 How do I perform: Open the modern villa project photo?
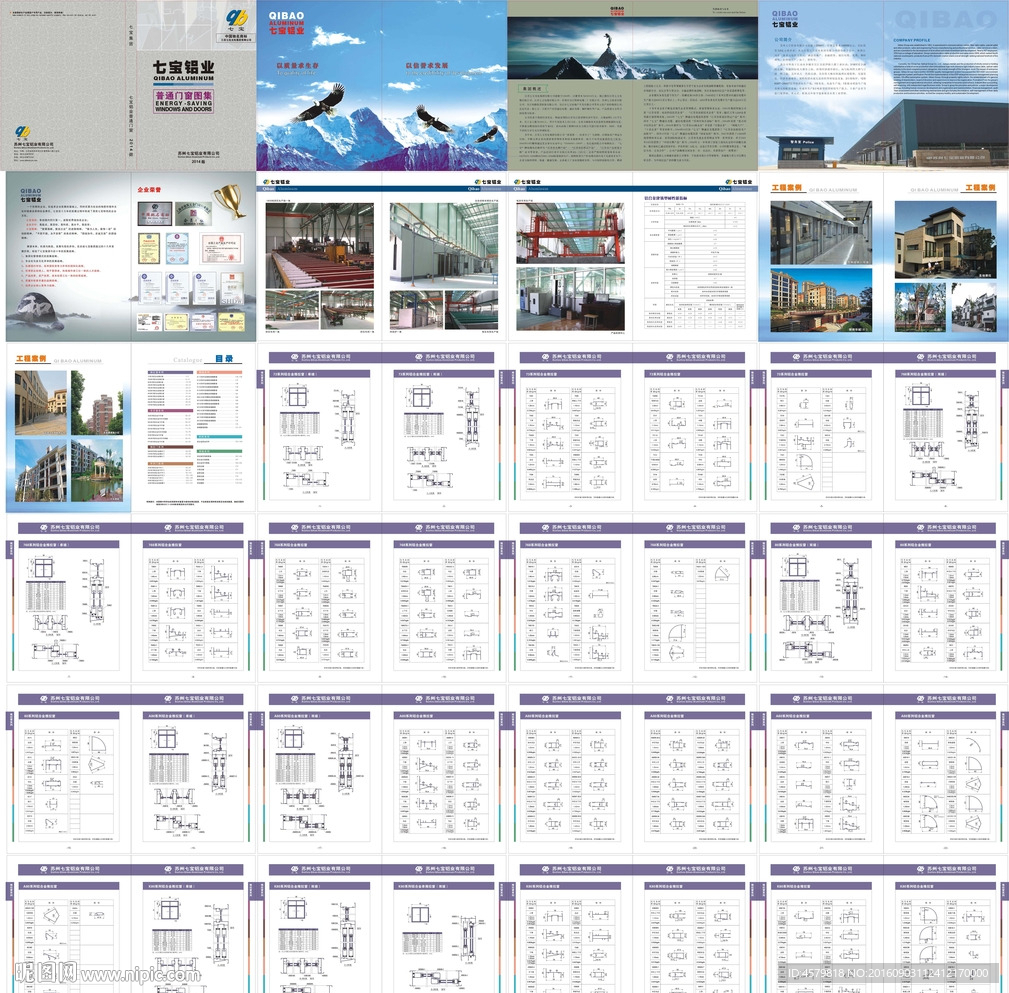pos(945,239)
